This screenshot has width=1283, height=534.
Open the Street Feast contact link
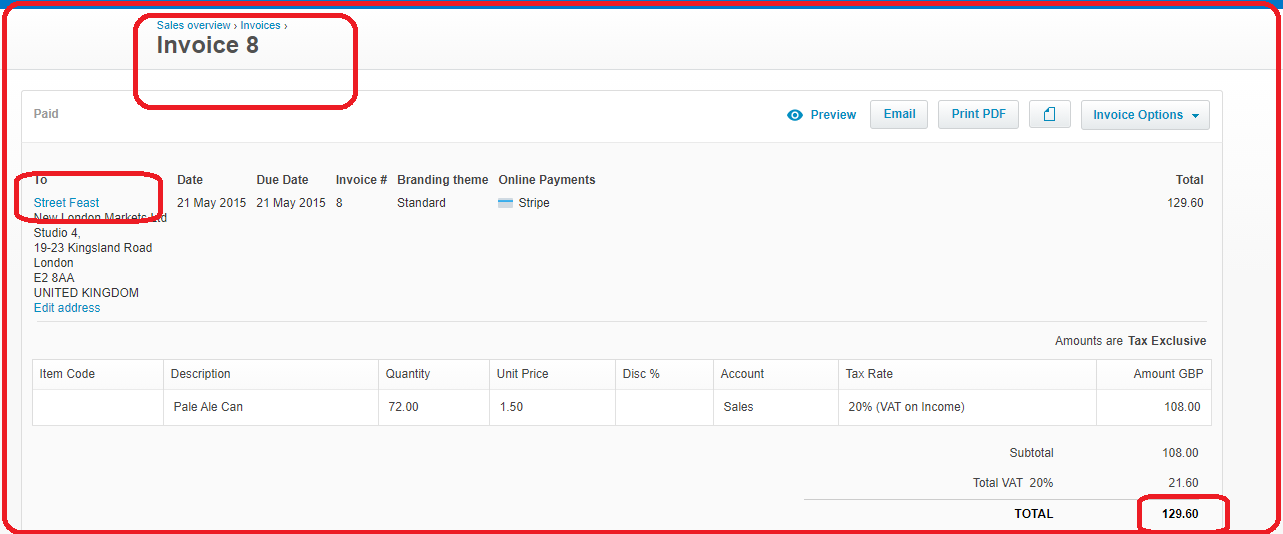tap(66, 203)
